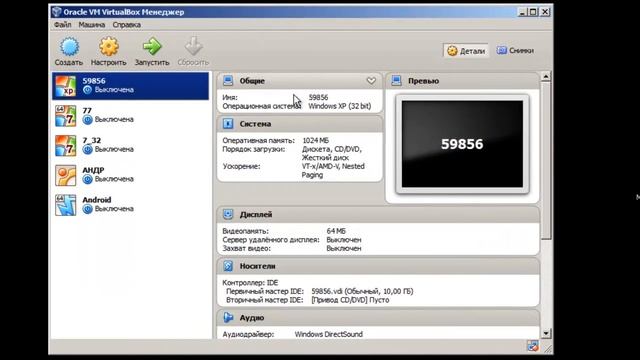Click the 59856.vdi disk entry text
This screenshot has width=640, height=360.
tap(362, 291)
